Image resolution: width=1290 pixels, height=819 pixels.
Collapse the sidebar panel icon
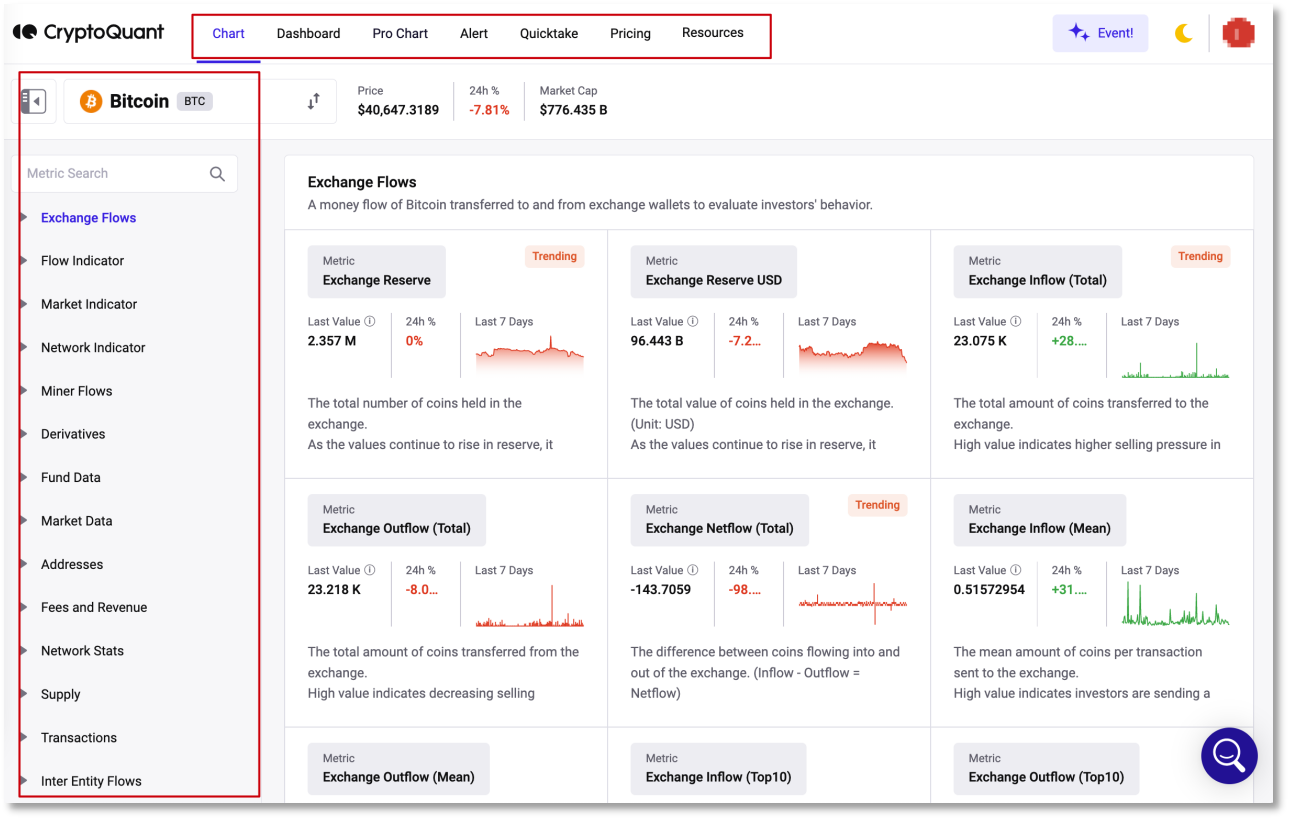[x=34, y=101]
